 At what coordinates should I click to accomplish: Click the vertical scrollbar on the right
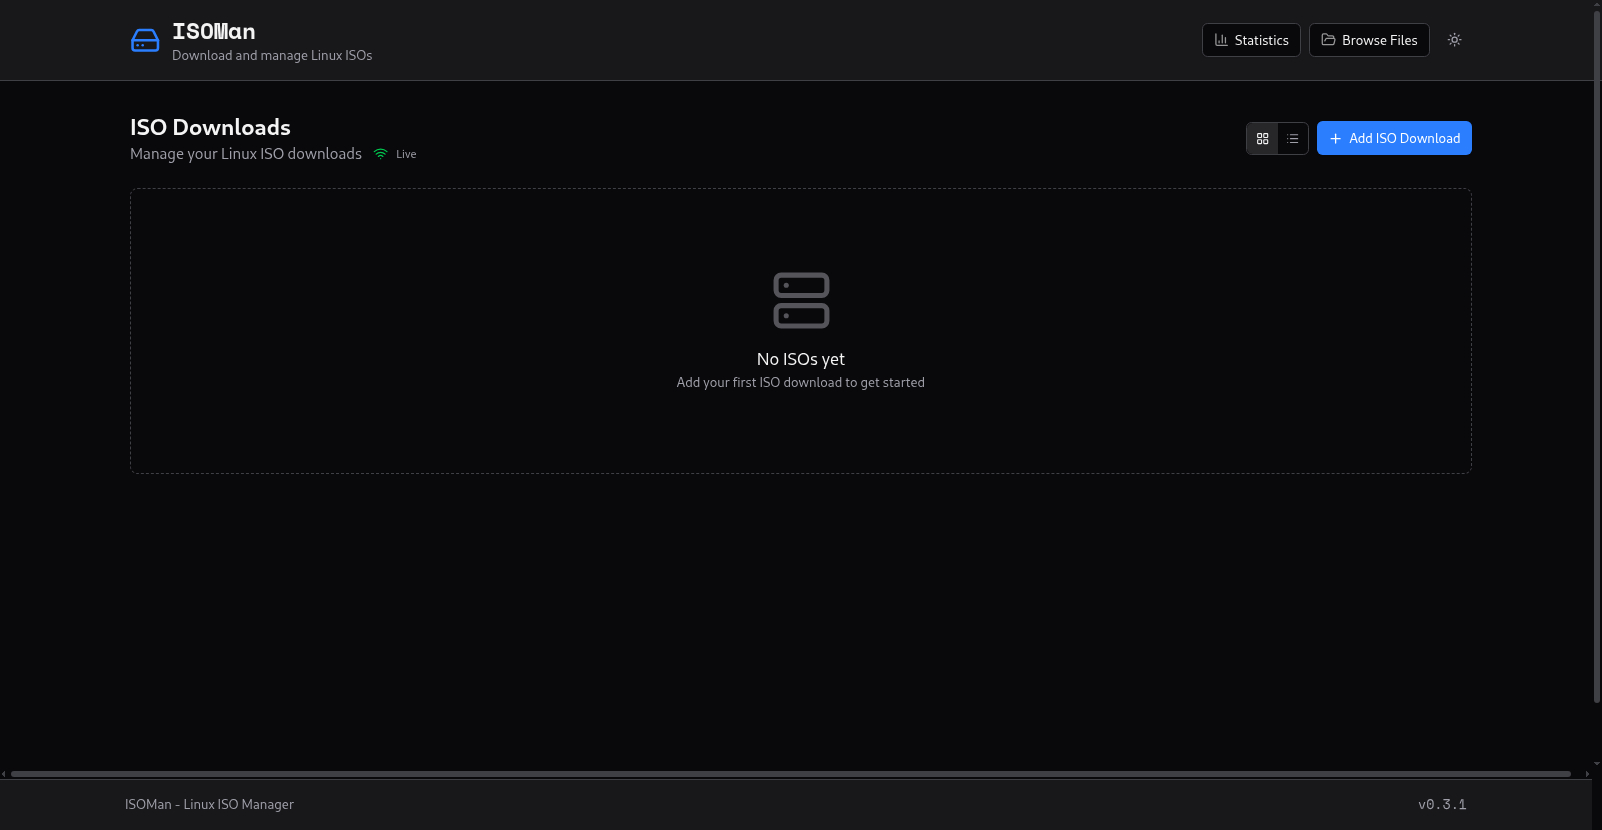[1596, 350]
